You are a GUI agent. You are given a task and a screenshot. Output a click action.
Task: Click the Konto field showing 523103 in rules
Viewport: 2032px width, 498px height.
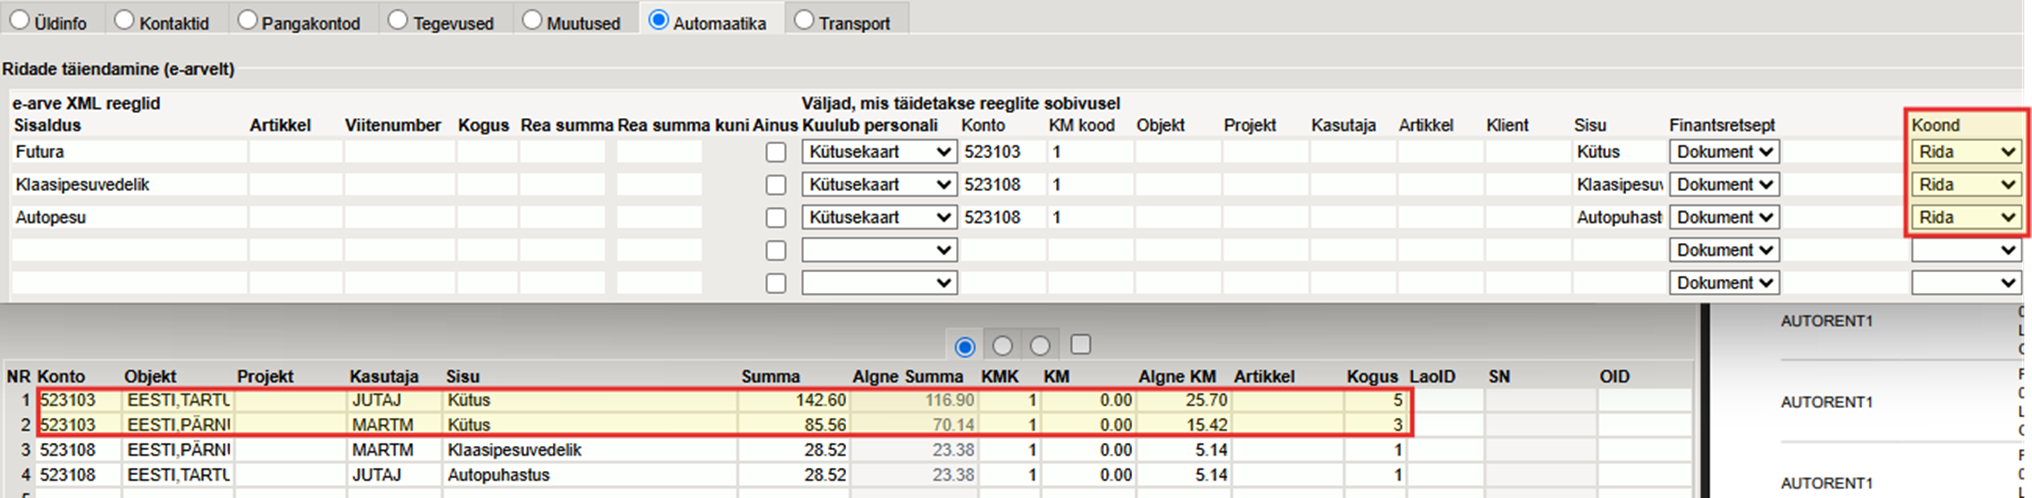(1002, 152)
